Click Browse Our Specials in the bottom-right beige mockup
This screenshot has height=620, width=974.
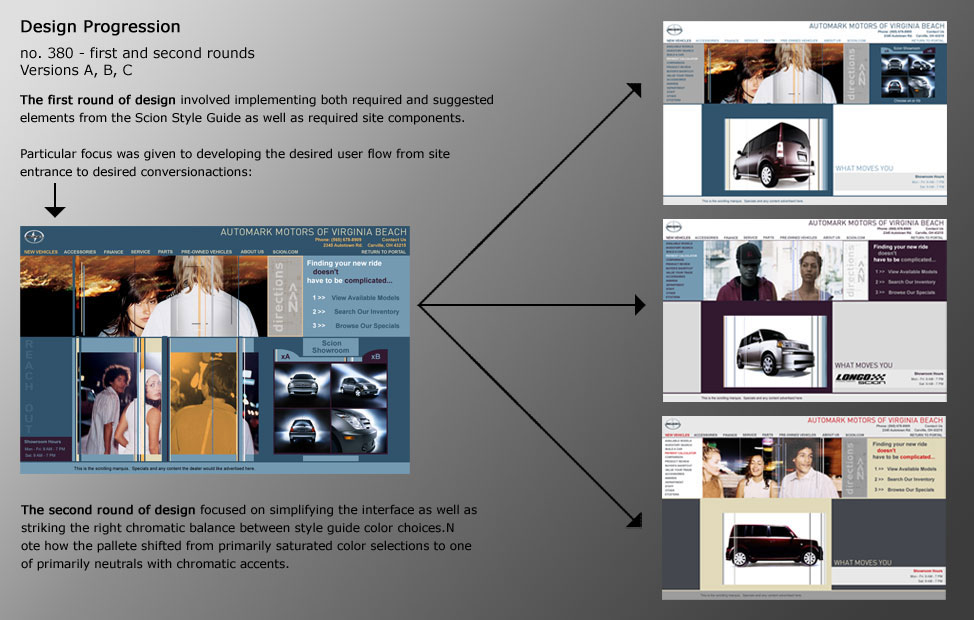911,490
